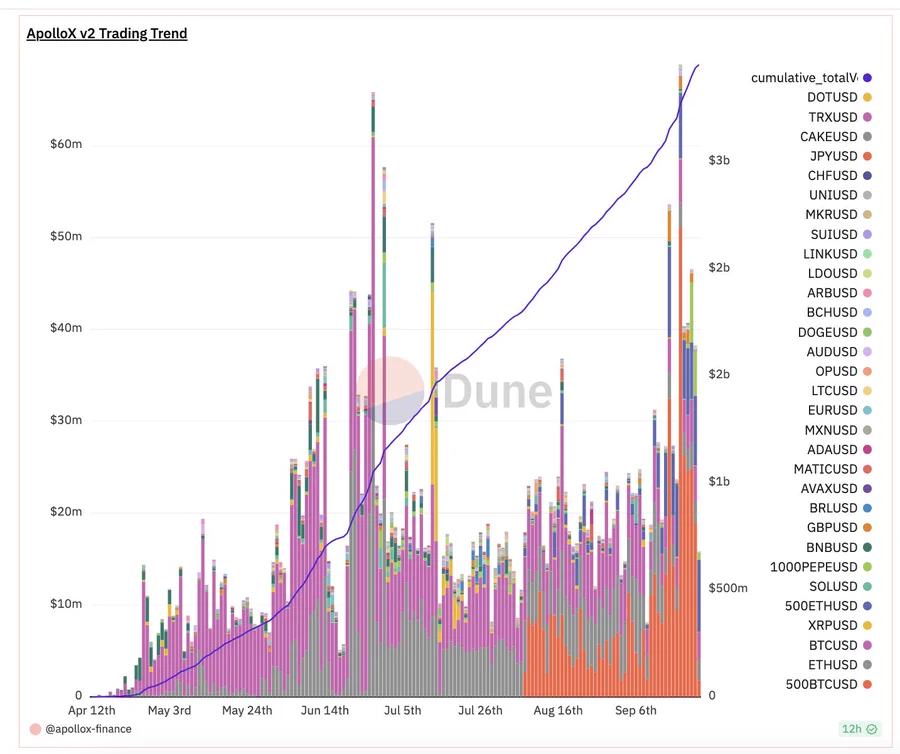Toggle the XRPUSD series label in the legend

(x=830, y=626)
